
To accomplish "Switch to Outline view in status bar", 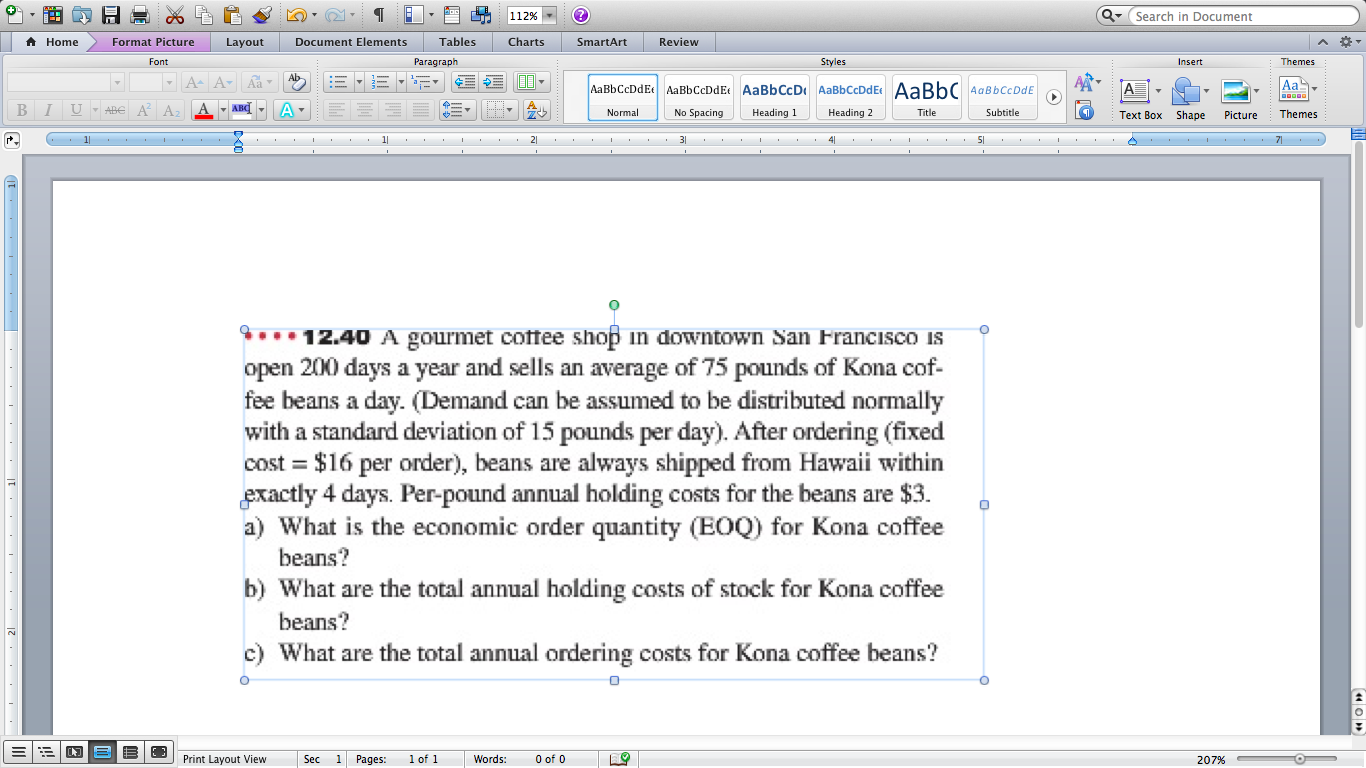I will (46, 752).
